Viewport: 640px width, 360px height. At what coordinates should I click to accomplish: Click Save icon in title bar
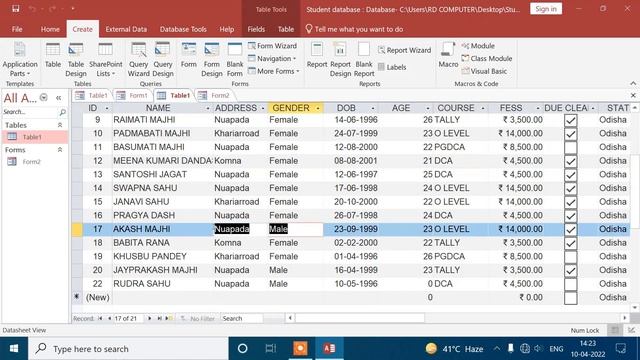(16, 9)
